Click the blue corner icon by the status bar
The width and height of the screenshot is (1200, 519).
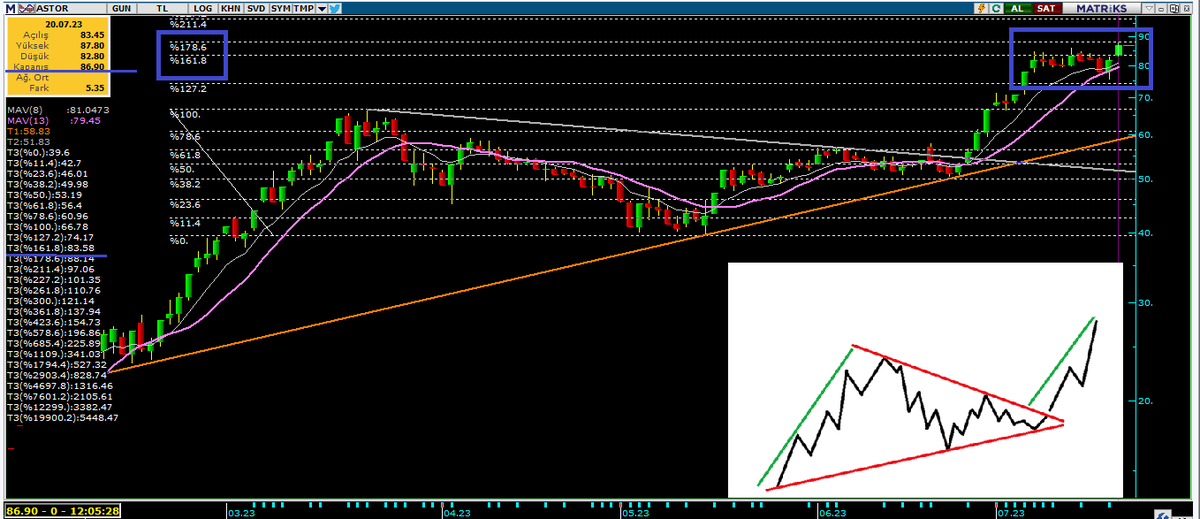pos(1162,512)
